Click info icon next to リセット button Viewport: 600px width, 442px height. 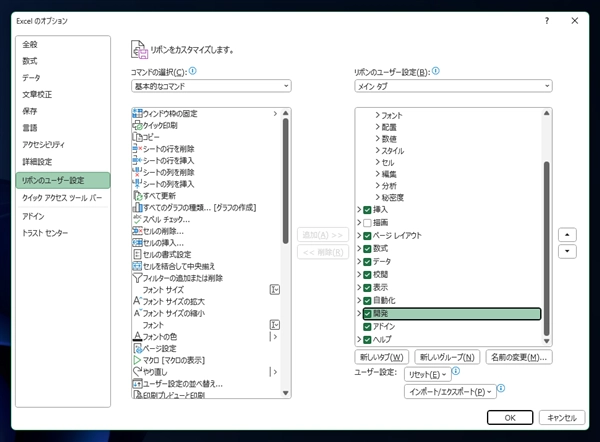456,371
